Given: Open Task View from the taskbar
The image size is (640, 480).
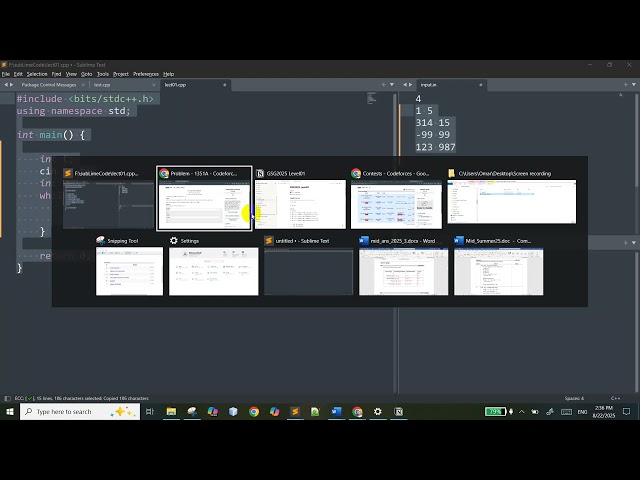Looking at the screenshot, I should coord(150,412).
